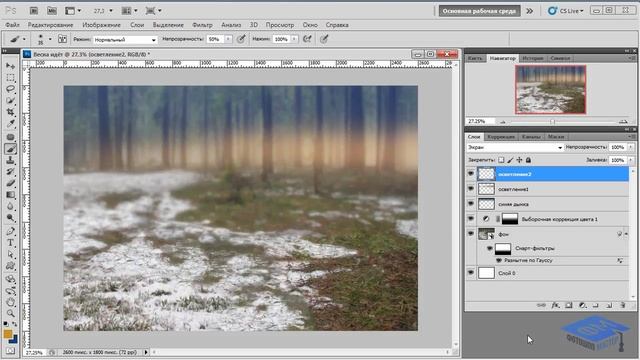Select the Path Selection tool
The width and height of the screenshot is (640, 360).
point(11,254)
